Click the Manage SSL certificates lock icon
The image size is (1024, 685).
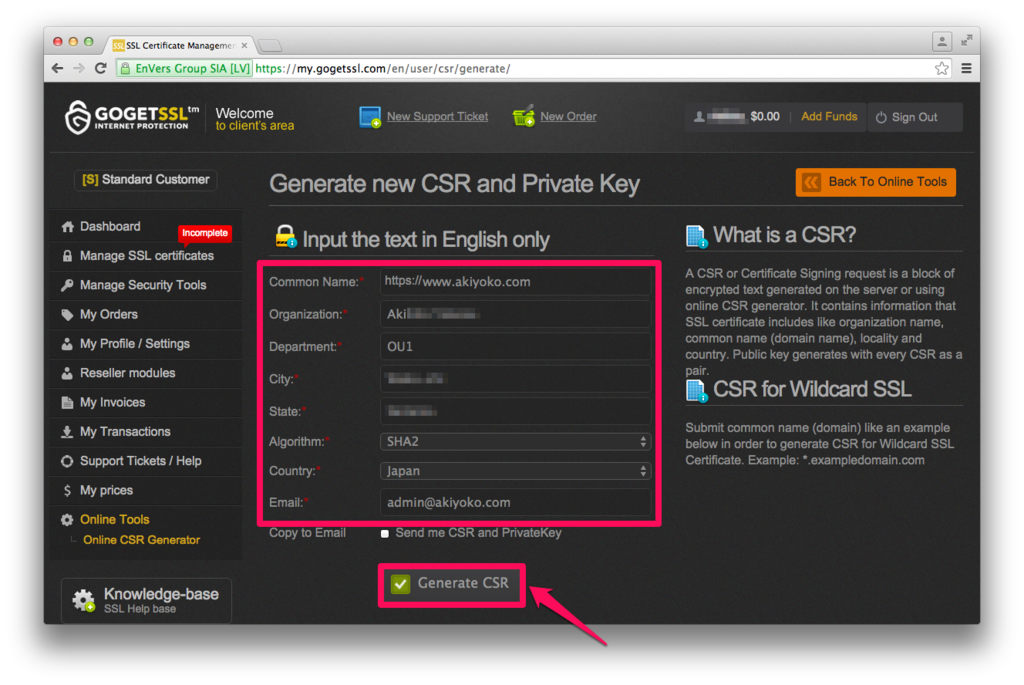67,256
